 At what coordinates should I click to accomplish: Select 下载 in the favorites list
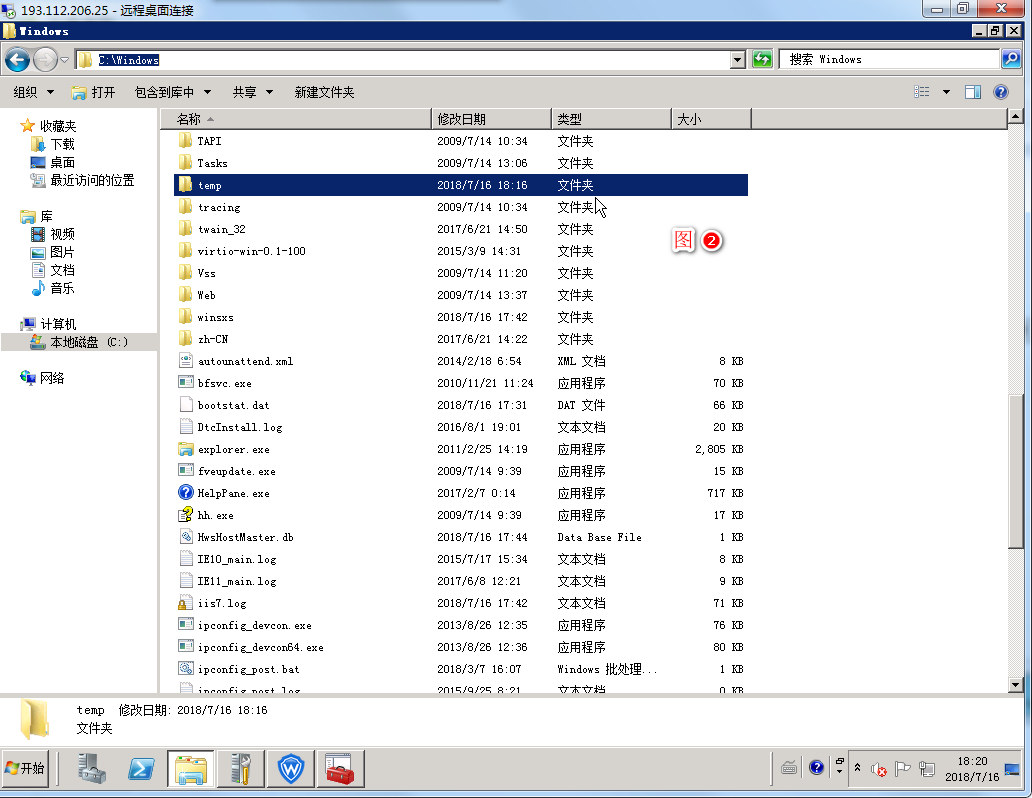(62, 144)
